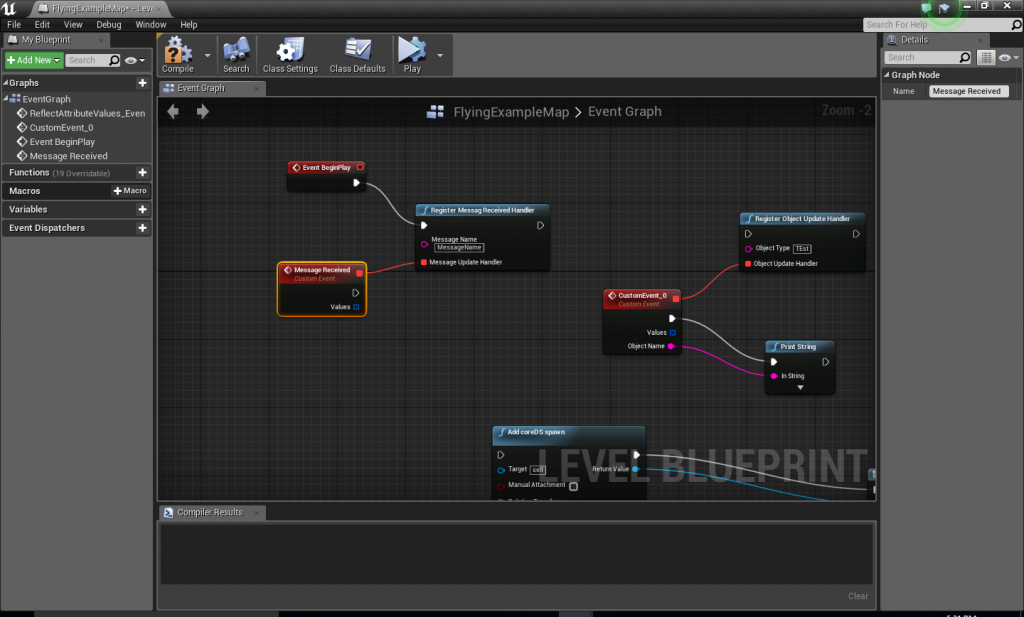The width and height of the screenshot is (1024, 617).
Task: Toggle the eye visibility filter in My Blueprint
Action: (x=131, y=59)
